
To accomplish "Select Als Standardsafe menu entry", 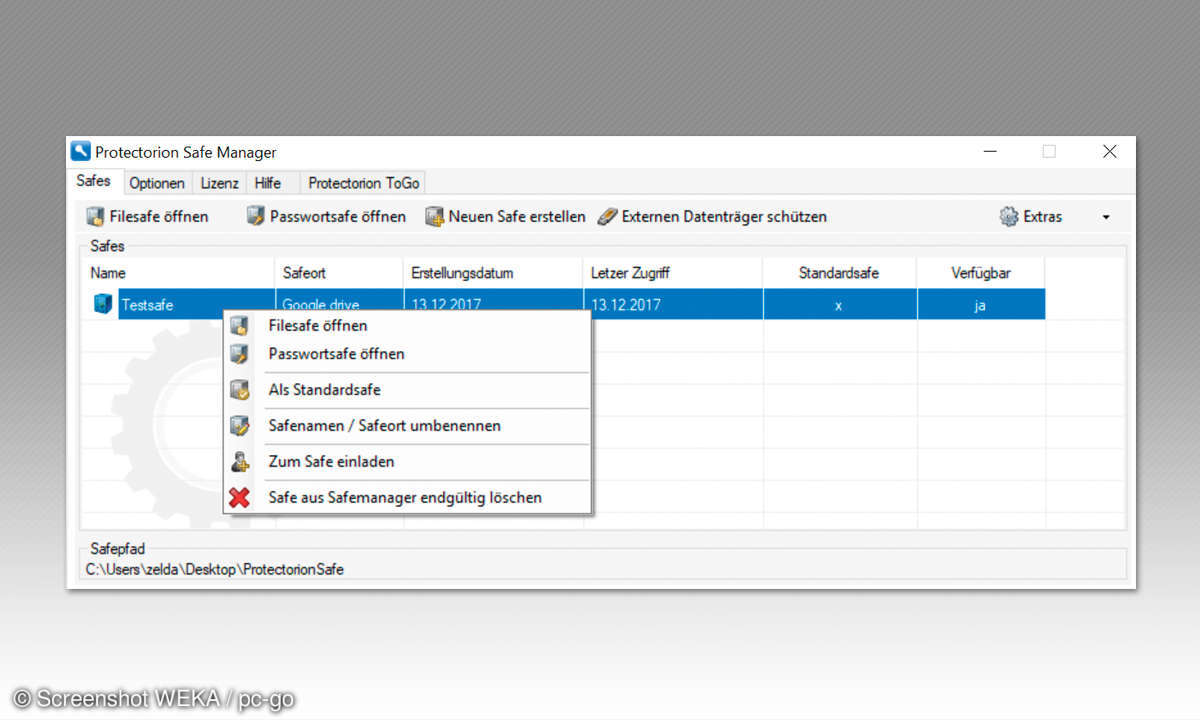I will (407, 390).
